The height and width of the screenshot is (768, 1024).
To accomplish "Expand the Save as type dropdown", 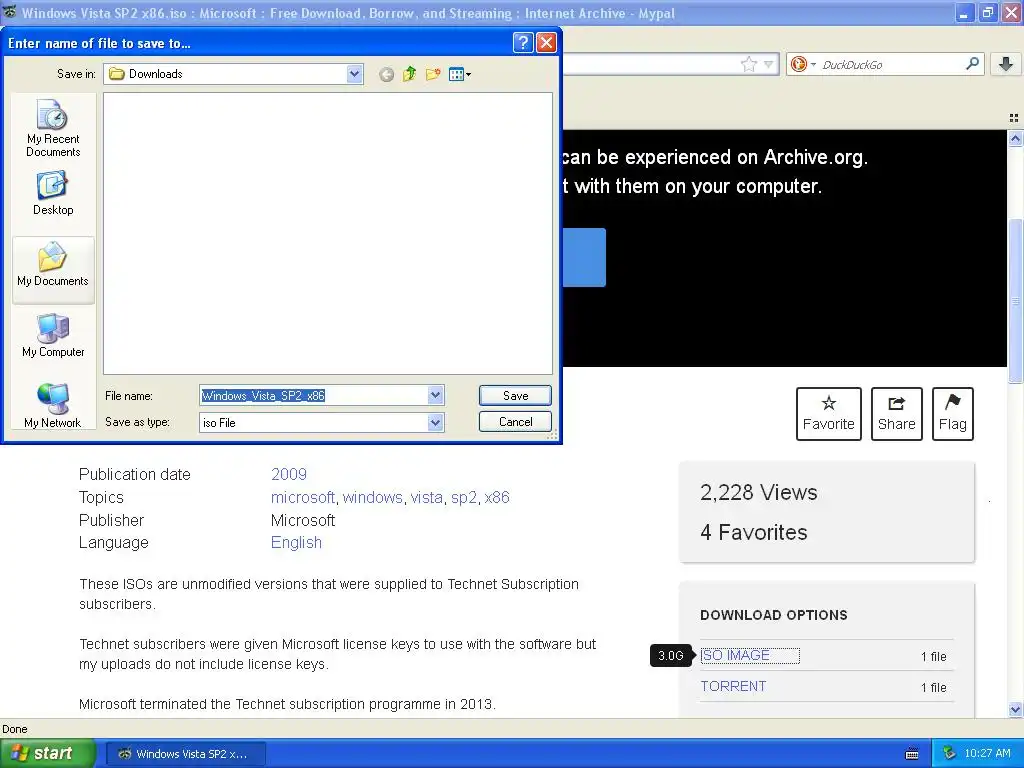I will [436, 423].
